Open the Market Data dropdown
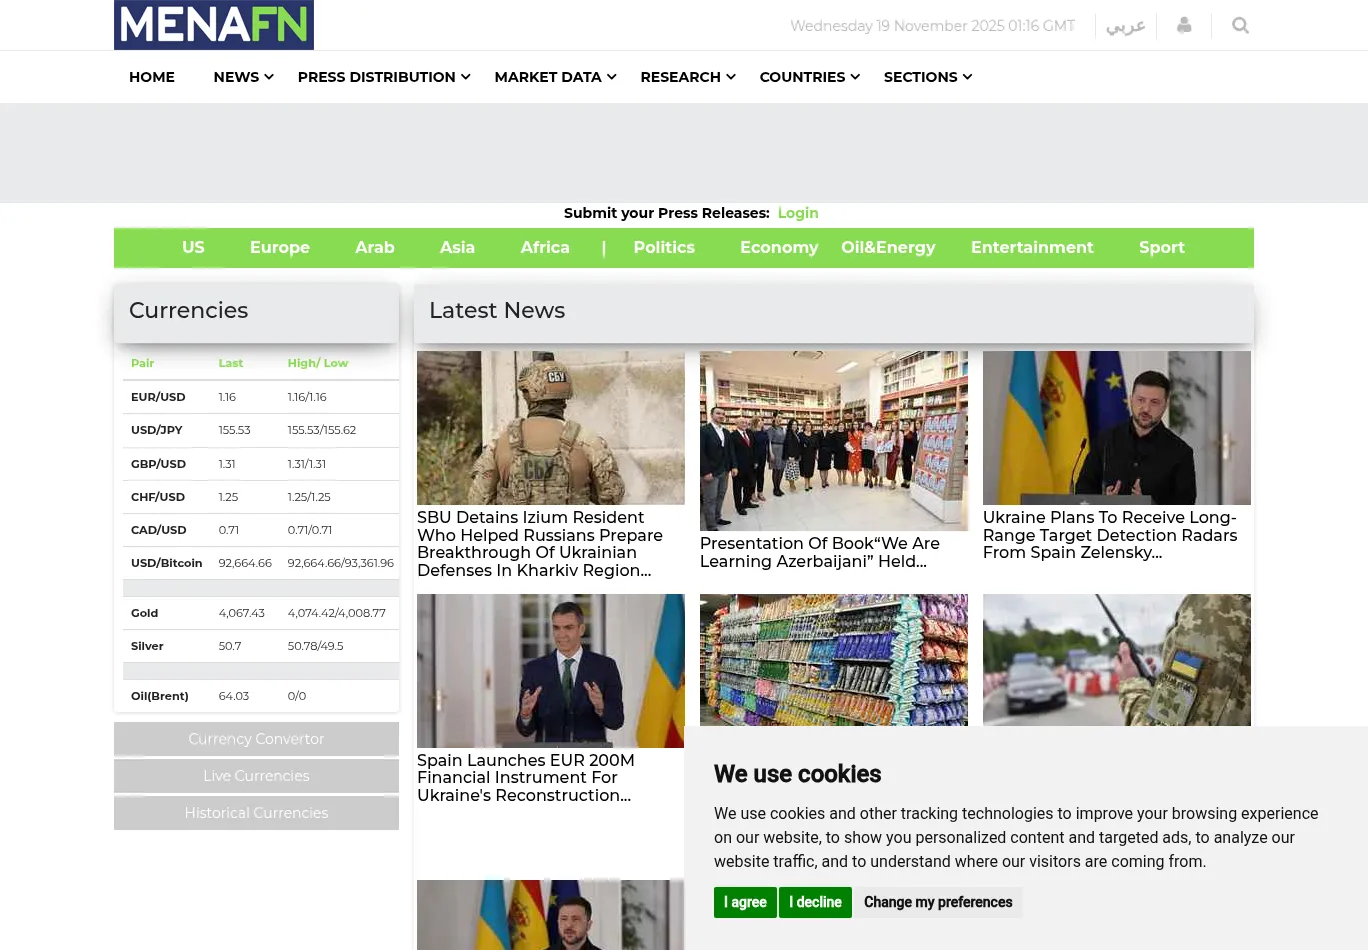This screenshot has width=1368, height=950. [555, 77]
